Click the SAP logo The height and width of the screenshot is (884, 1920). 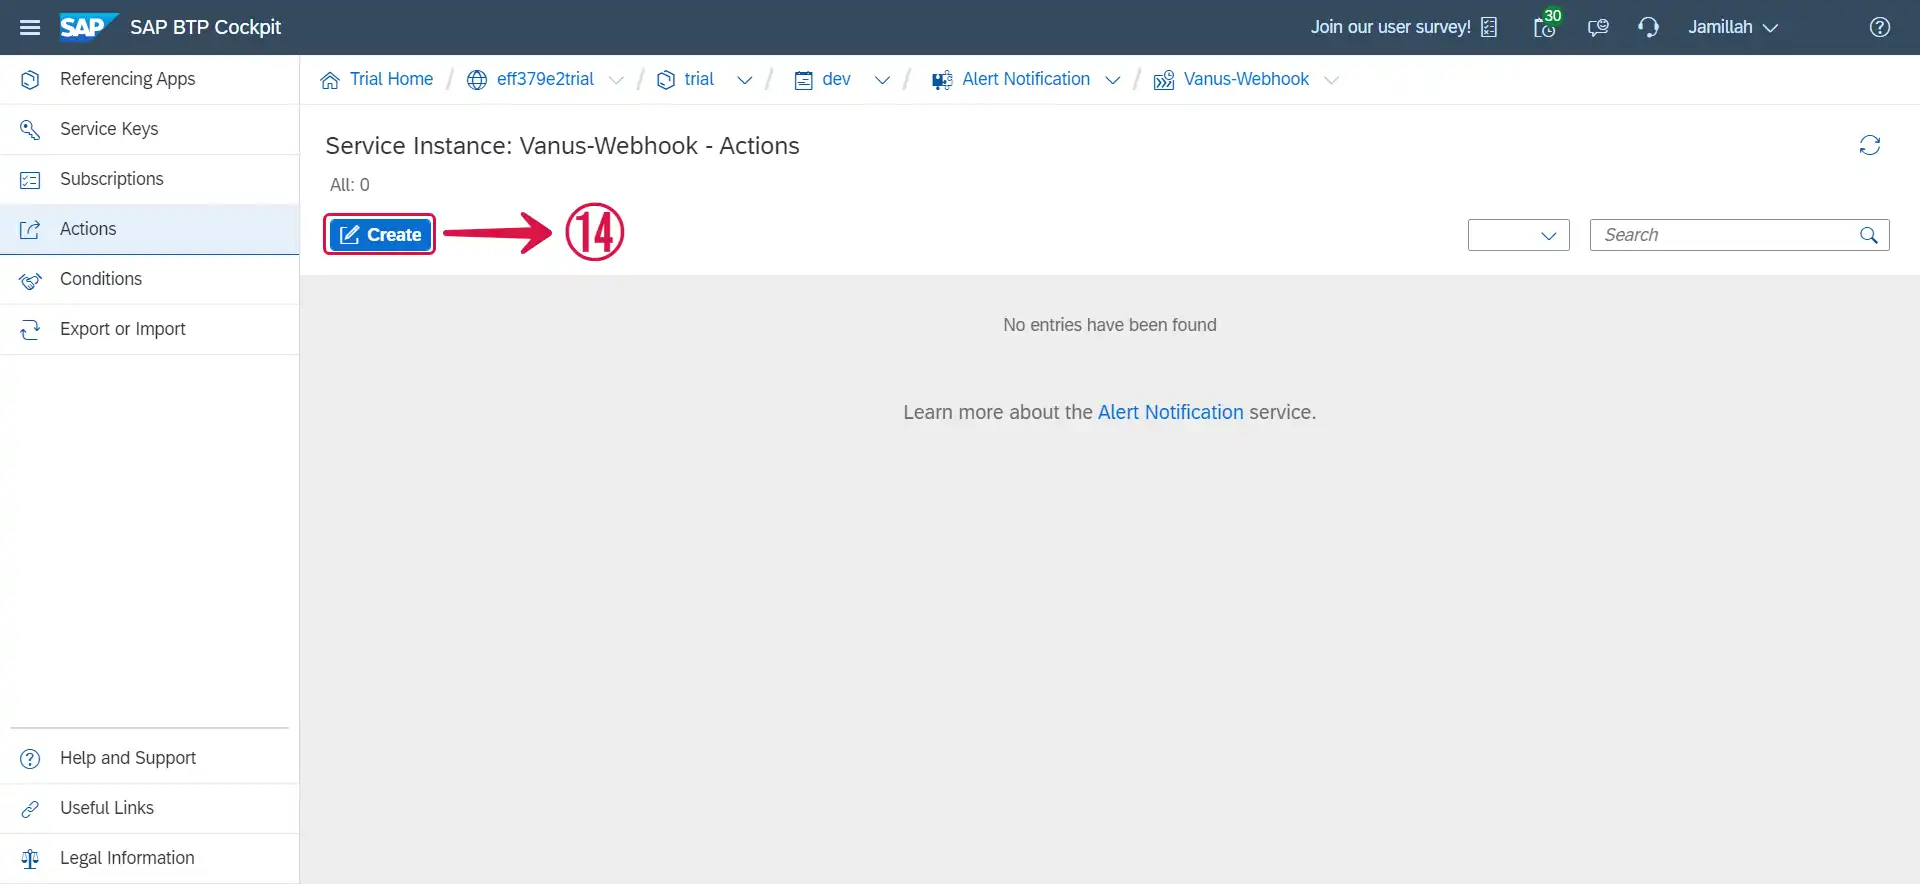88,27
